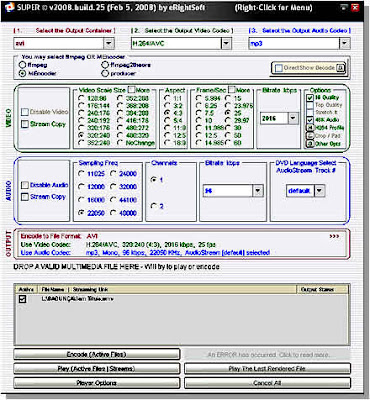This screenshot has height=400, width=370.
Task: Tick the More checkbox for Video Scale Size
Action: [x=132, y=90]
